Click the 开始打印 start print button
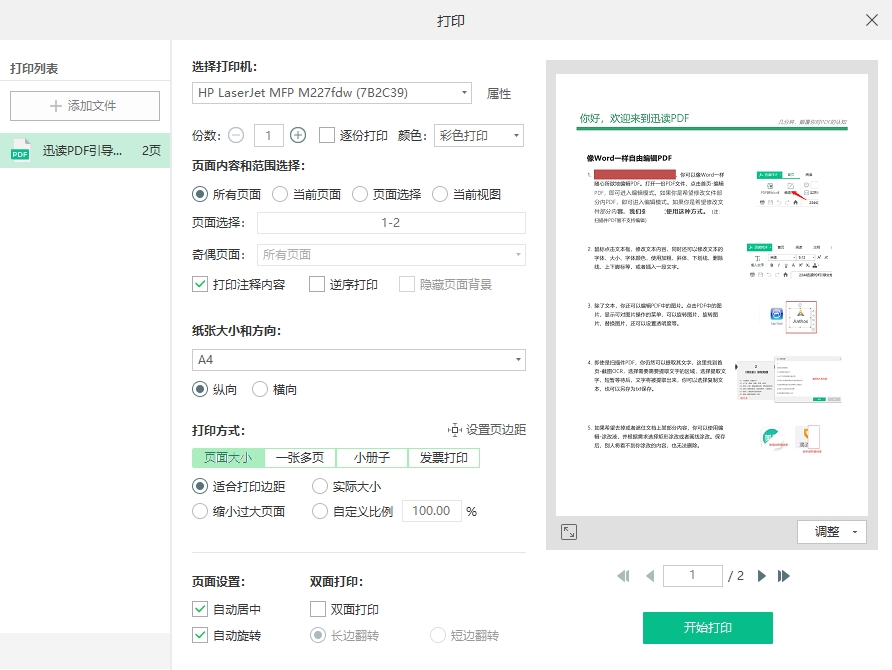Image resolution: width=892 pixels, height=670 pixels. coord(707,628)
